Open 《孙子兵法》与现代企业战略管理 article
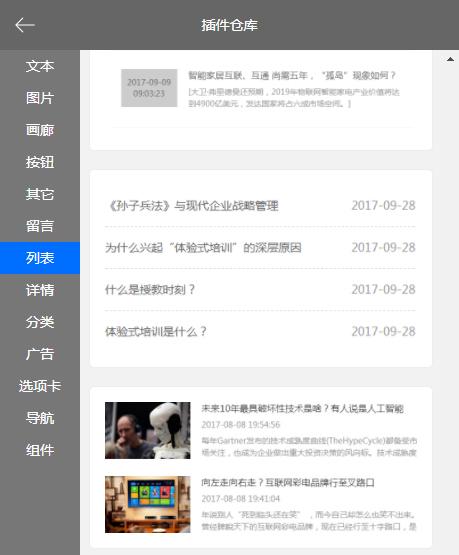 [192, 206]
